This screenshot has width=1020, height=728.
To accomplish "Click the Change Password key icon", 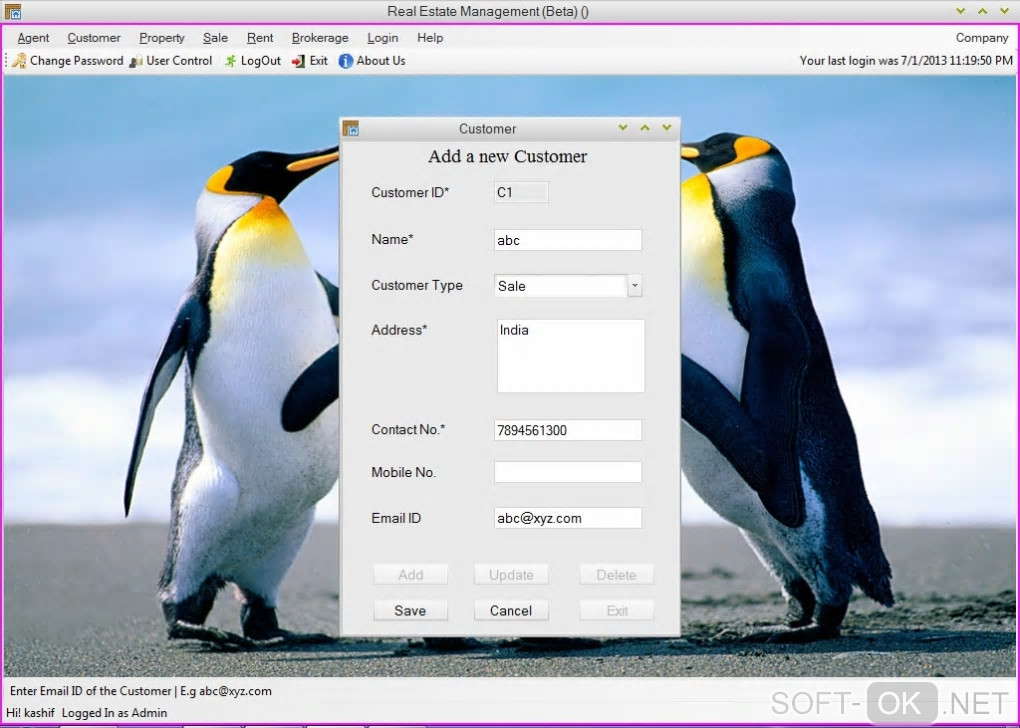I will tap(20, 61).
